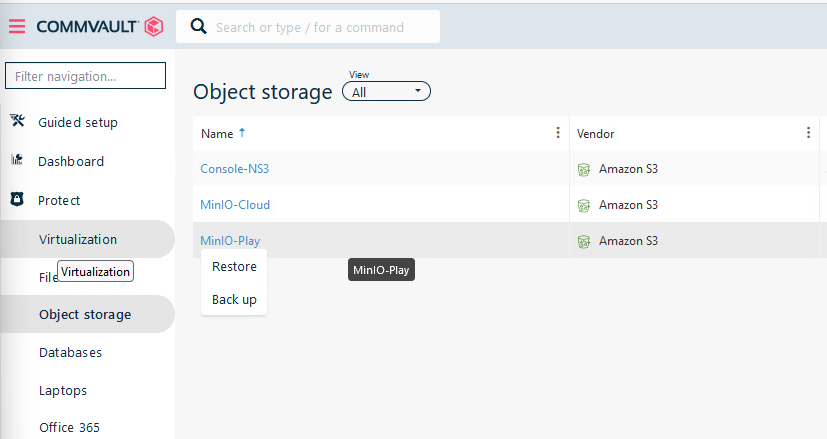Open the Console-NS3 link
Viewport: 827px width, 439px height.
click(235, 169)
